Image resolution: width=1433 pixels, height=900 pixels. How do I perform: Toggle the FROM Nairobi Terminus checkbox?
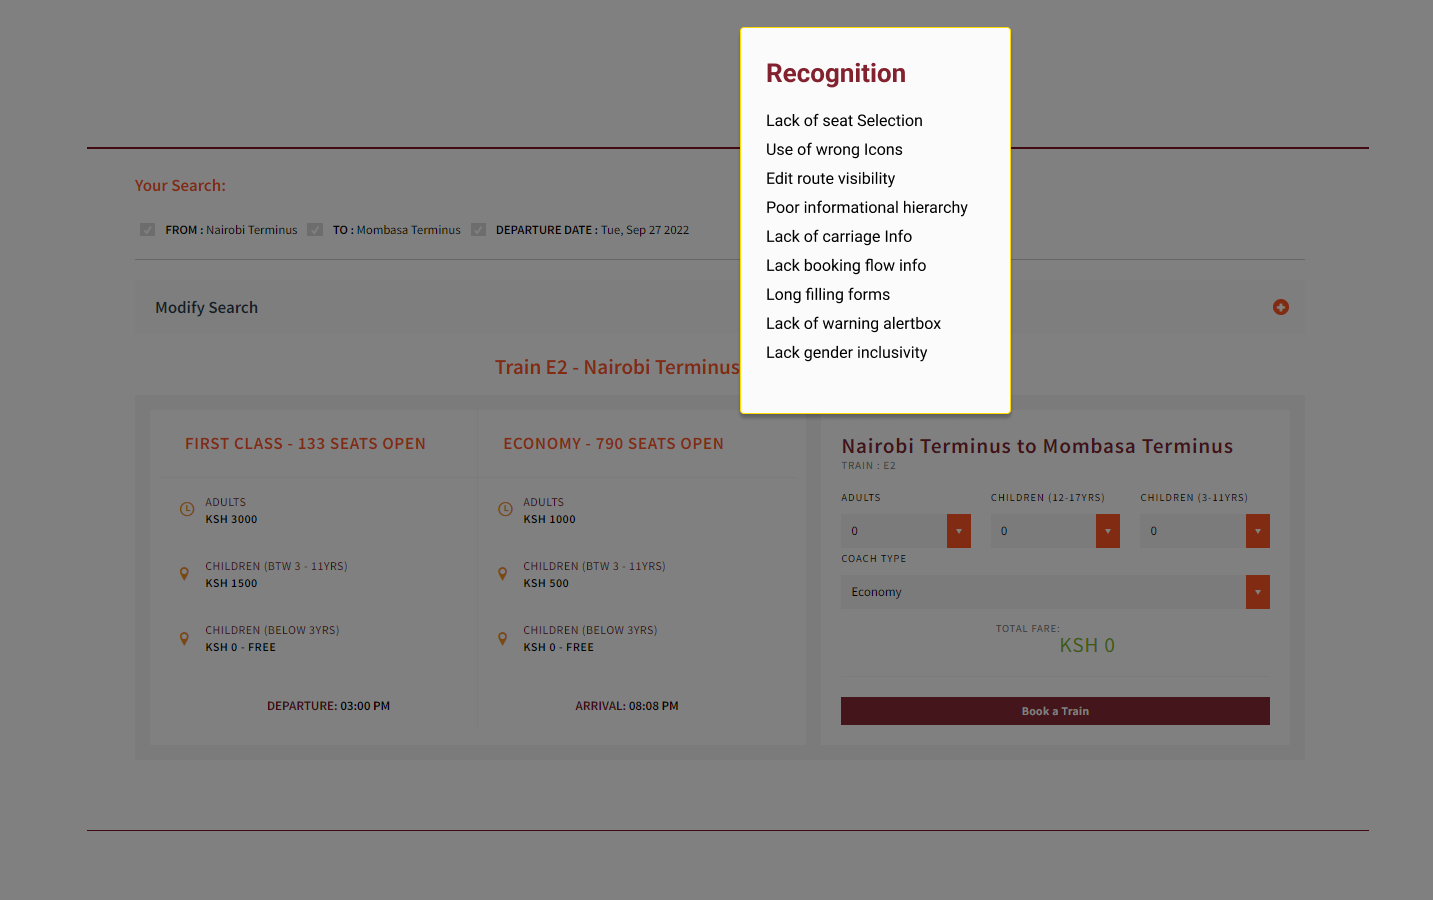[148, 230]
